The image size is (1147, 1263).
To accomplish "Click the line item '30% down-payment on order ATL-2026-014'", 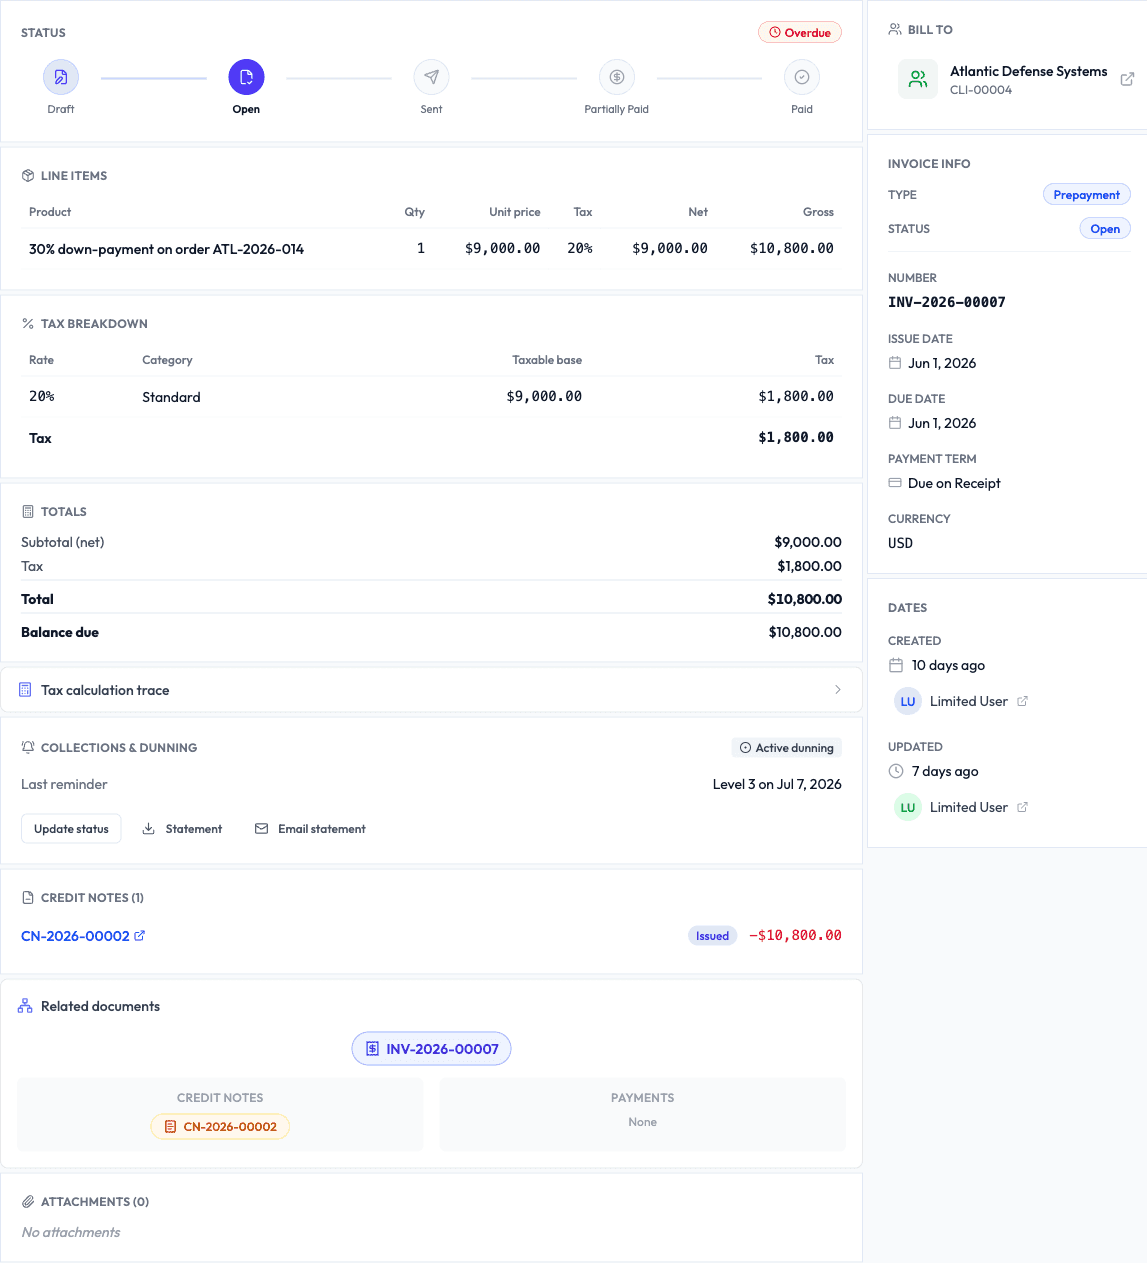I will pyautogui.click(x=166, y=249).
